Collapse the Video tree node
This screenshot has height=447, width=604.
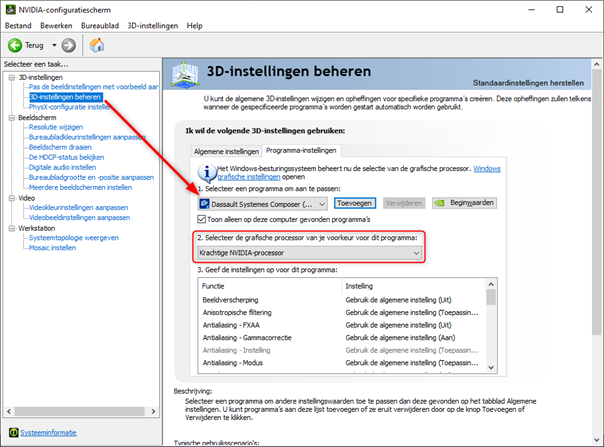point(12,198)
